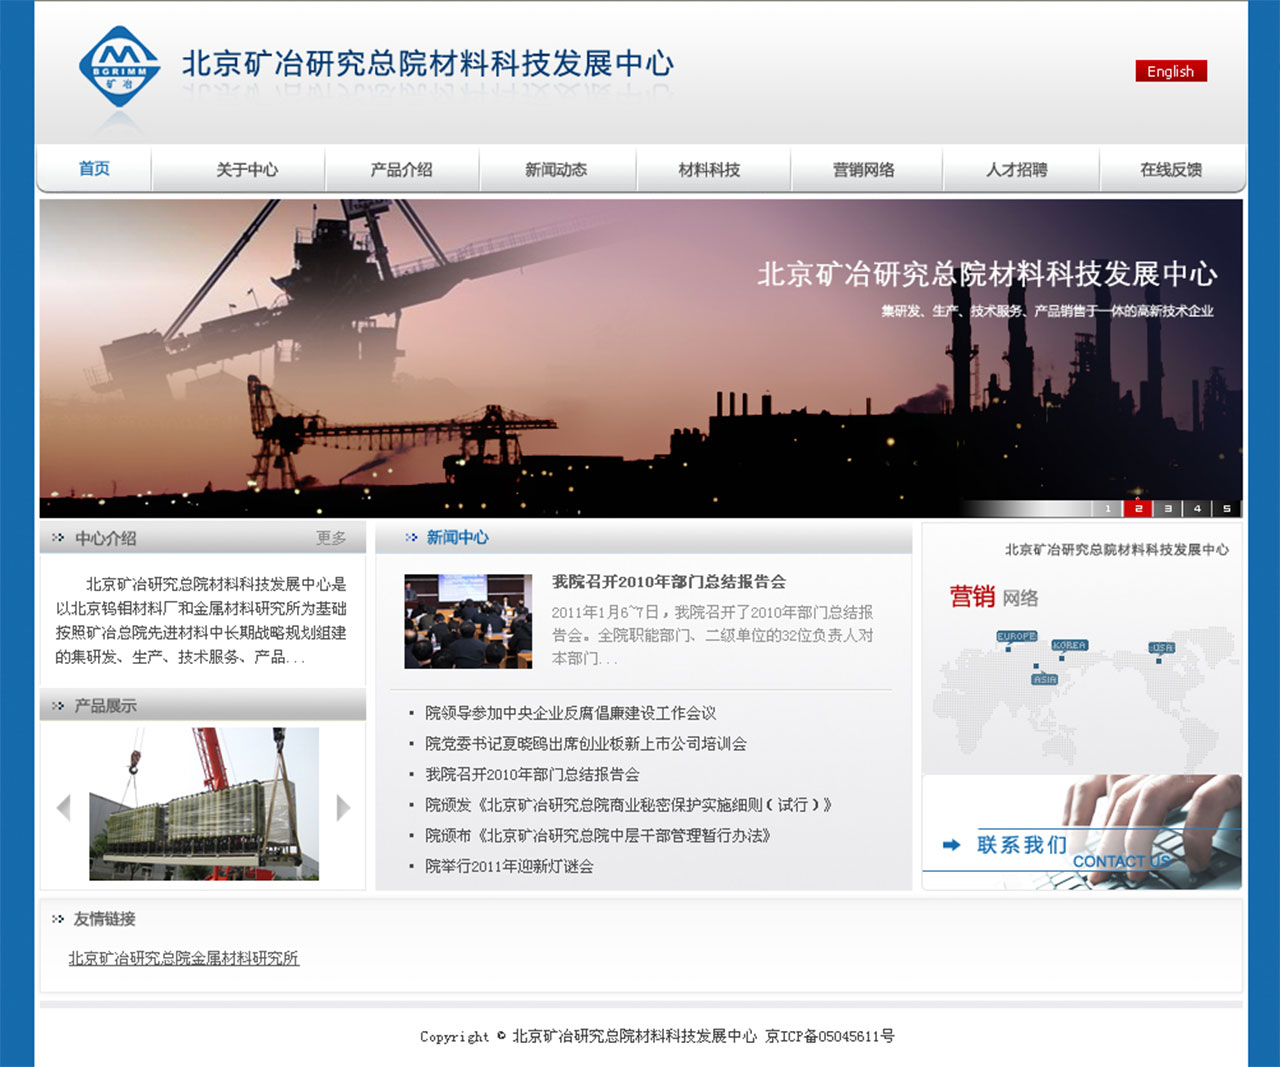Click the USA marker on the map
Image resolution: width=1280 pixels, height=1067 pixels.
[1161, 648]
